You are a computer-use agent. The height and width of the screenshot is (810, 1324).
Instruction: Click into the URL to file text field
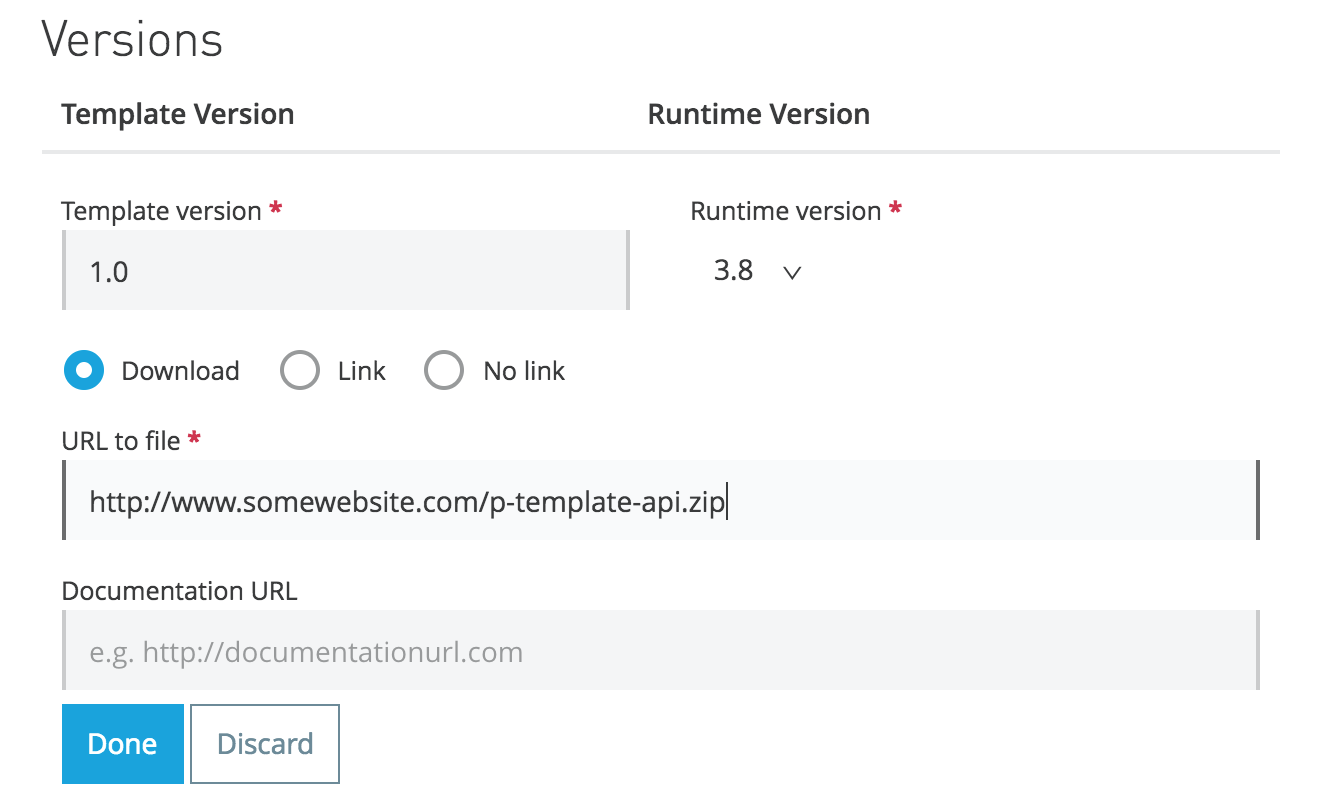[660, 501]
